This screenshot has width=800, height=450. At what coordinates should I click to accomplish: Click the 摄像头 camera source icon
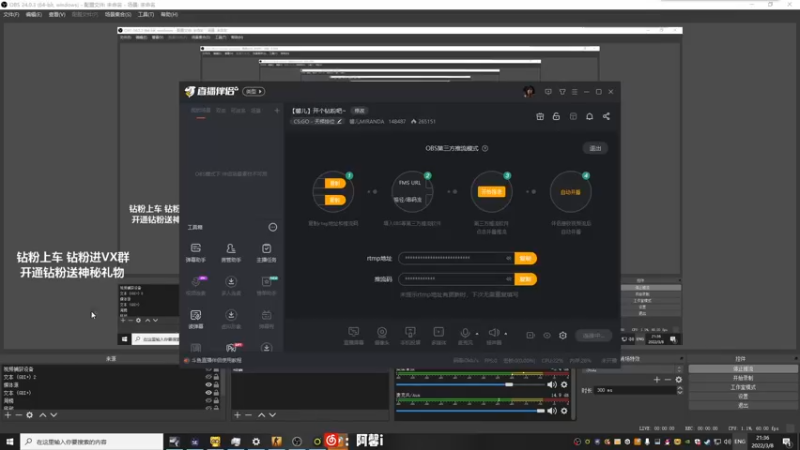382,336
